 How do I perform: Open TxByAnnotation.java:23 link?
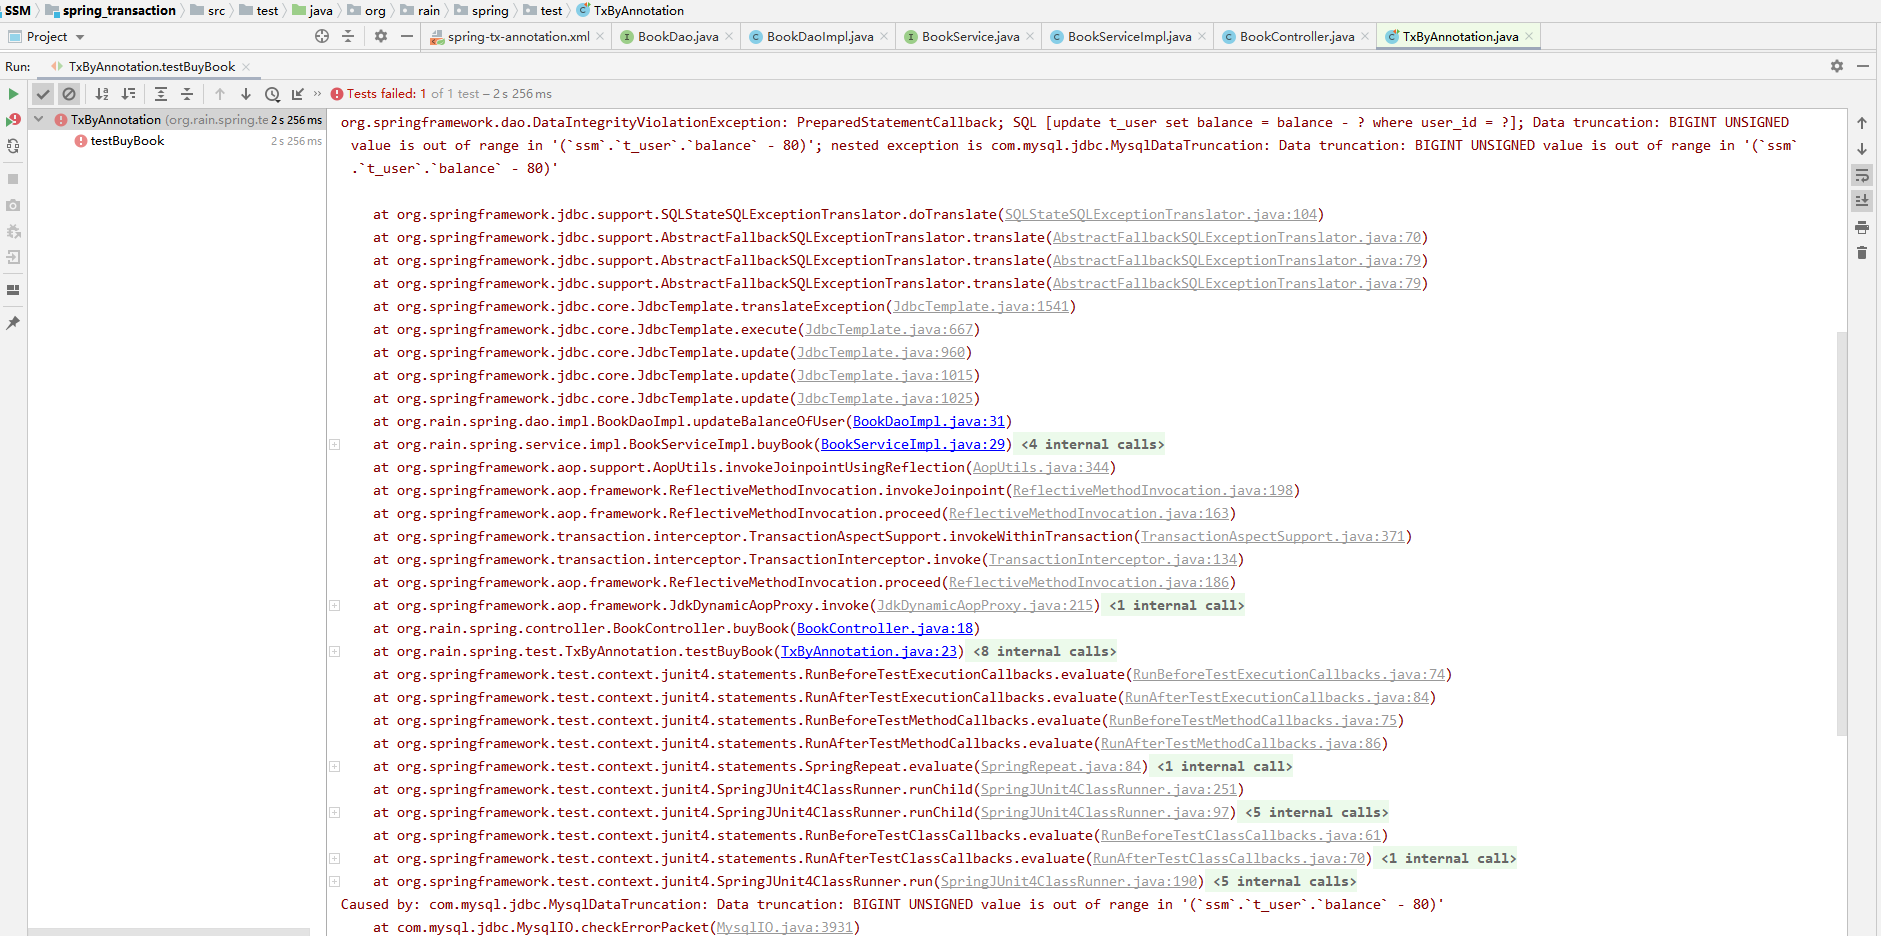pyautogui.click(x=868, y=652)
